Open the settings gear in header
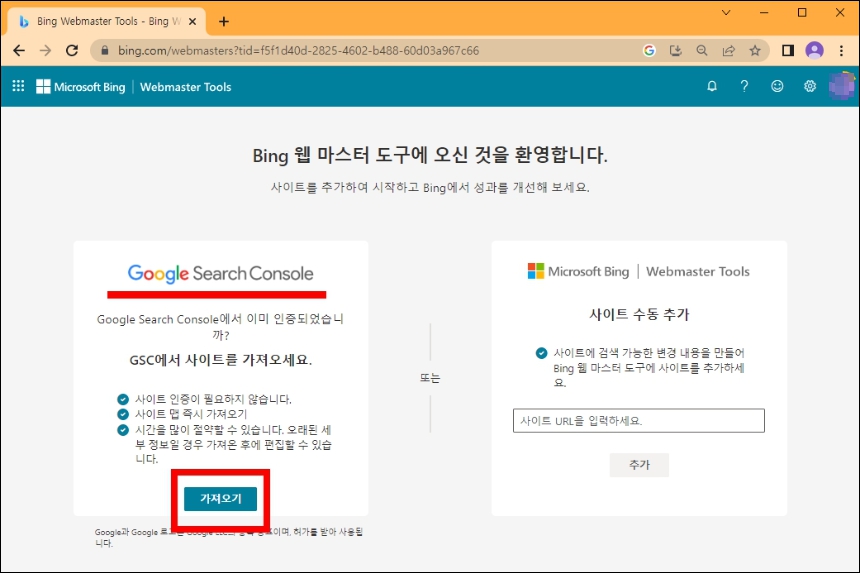Screen dimensions: 860x573 click(x=810, y=86)
